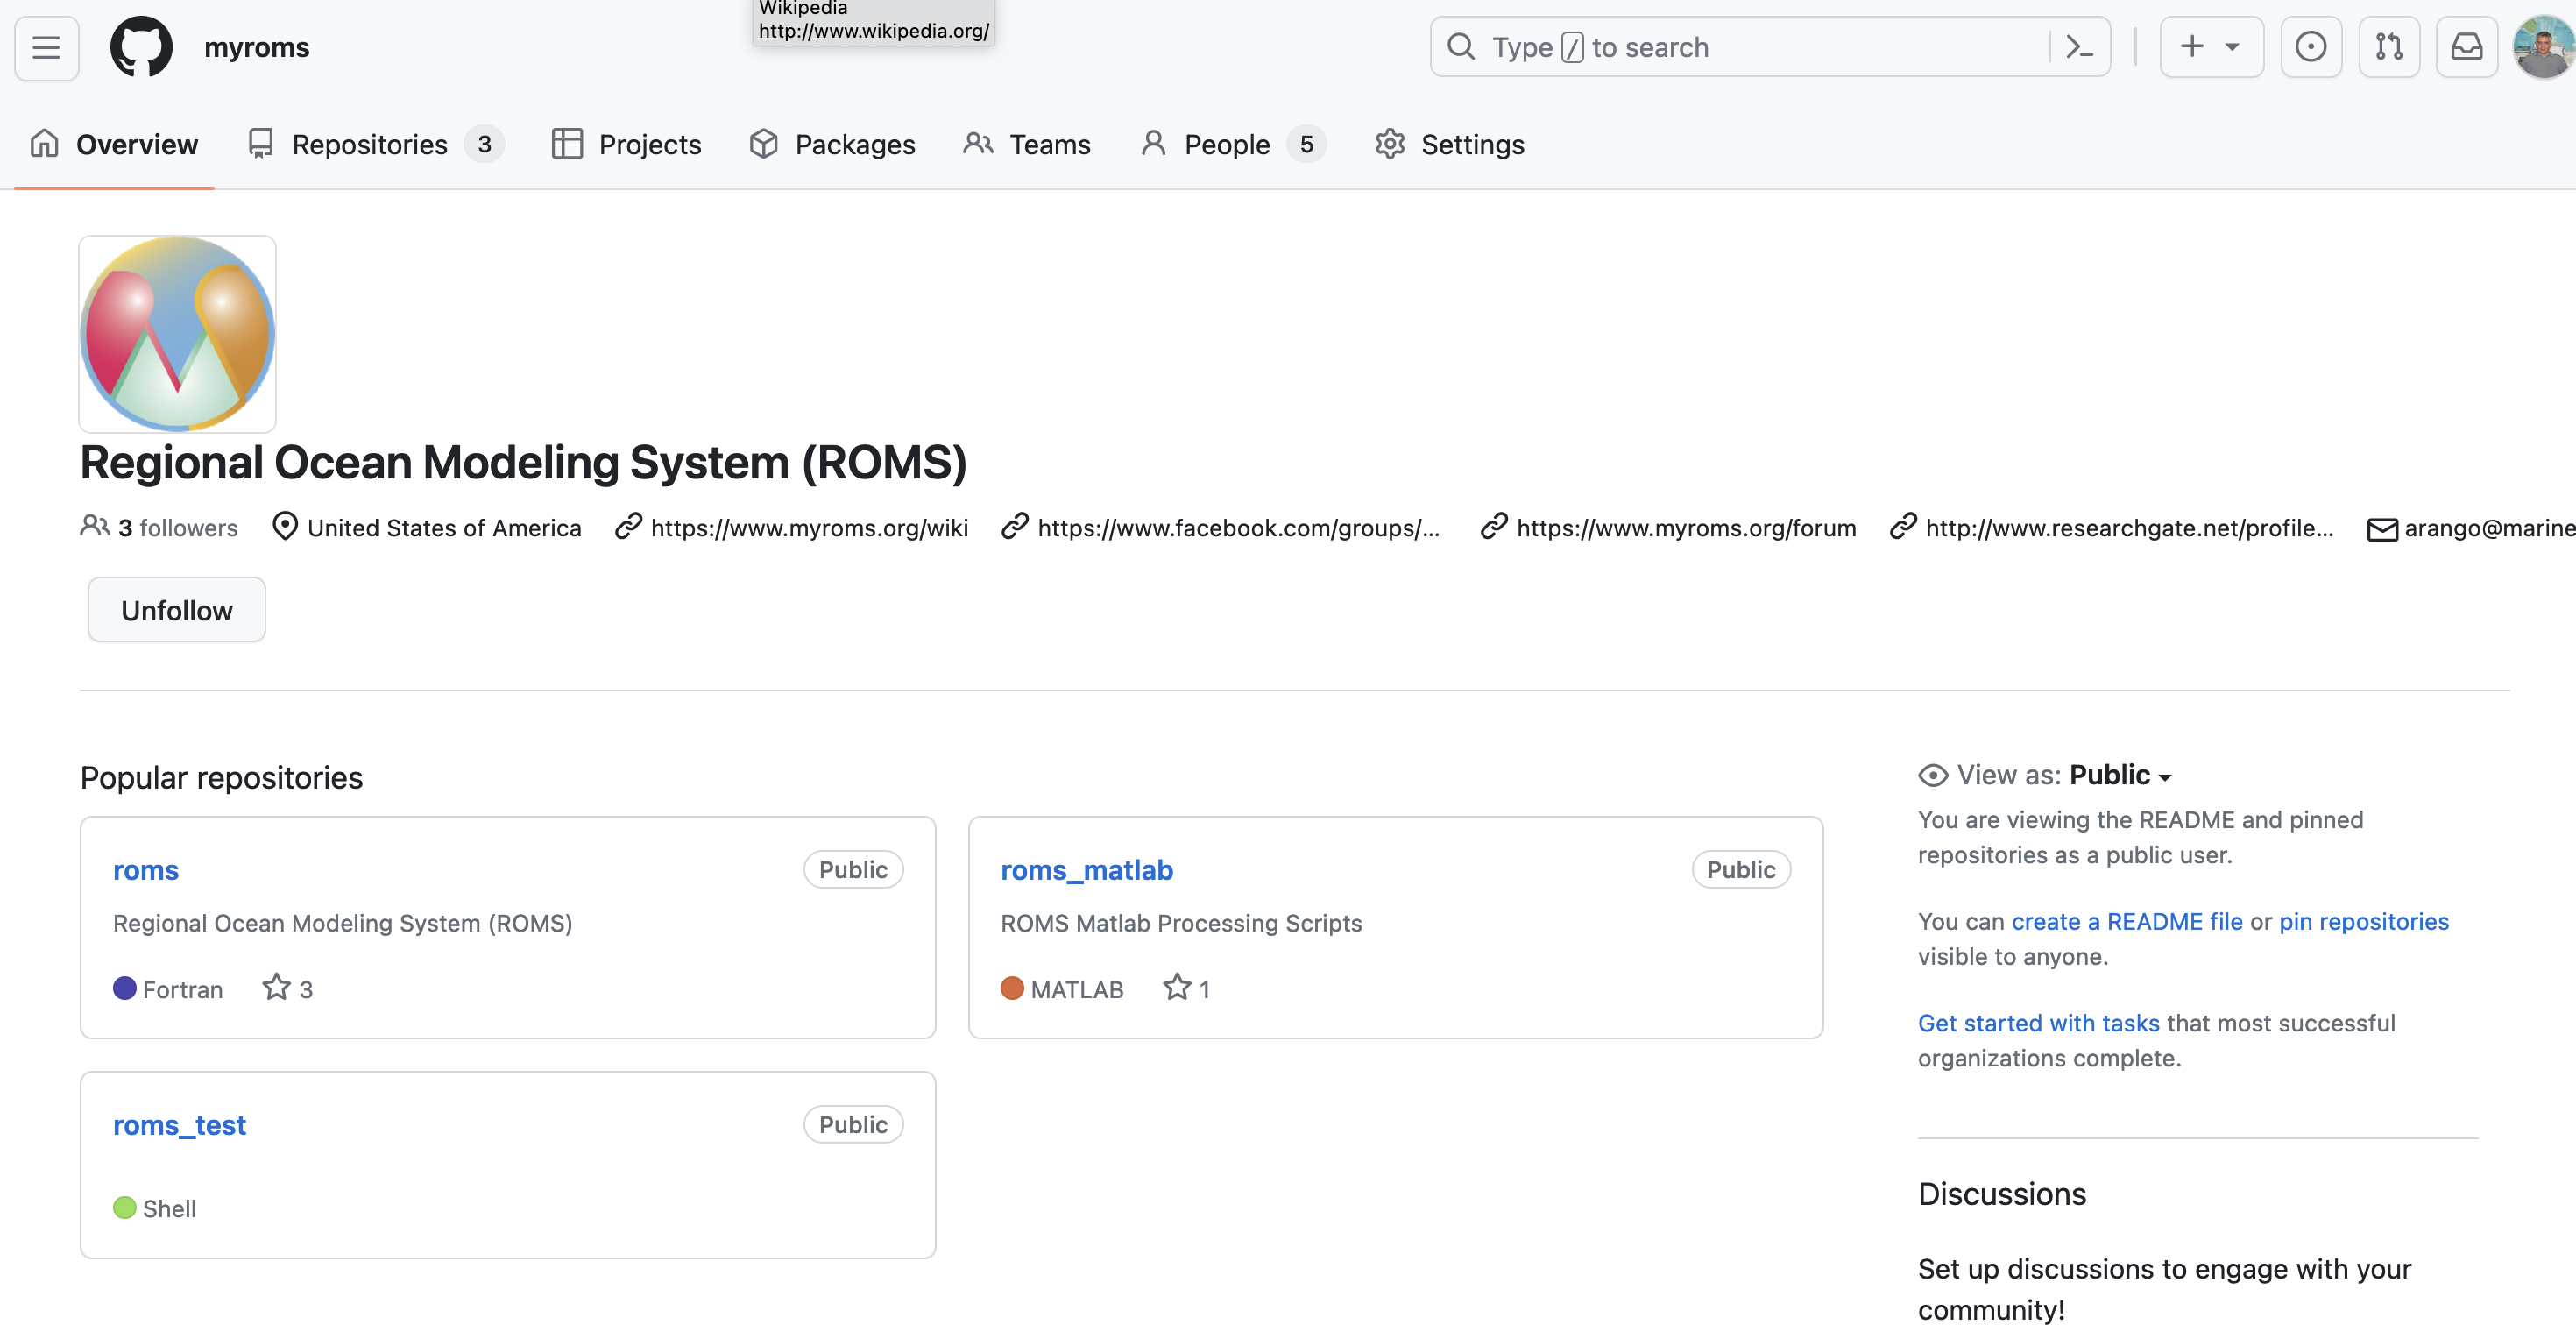This screenshot has height=1325, width=2576.
Task: Click the eye icon beside View as
Action: (x=1933, y=775)
